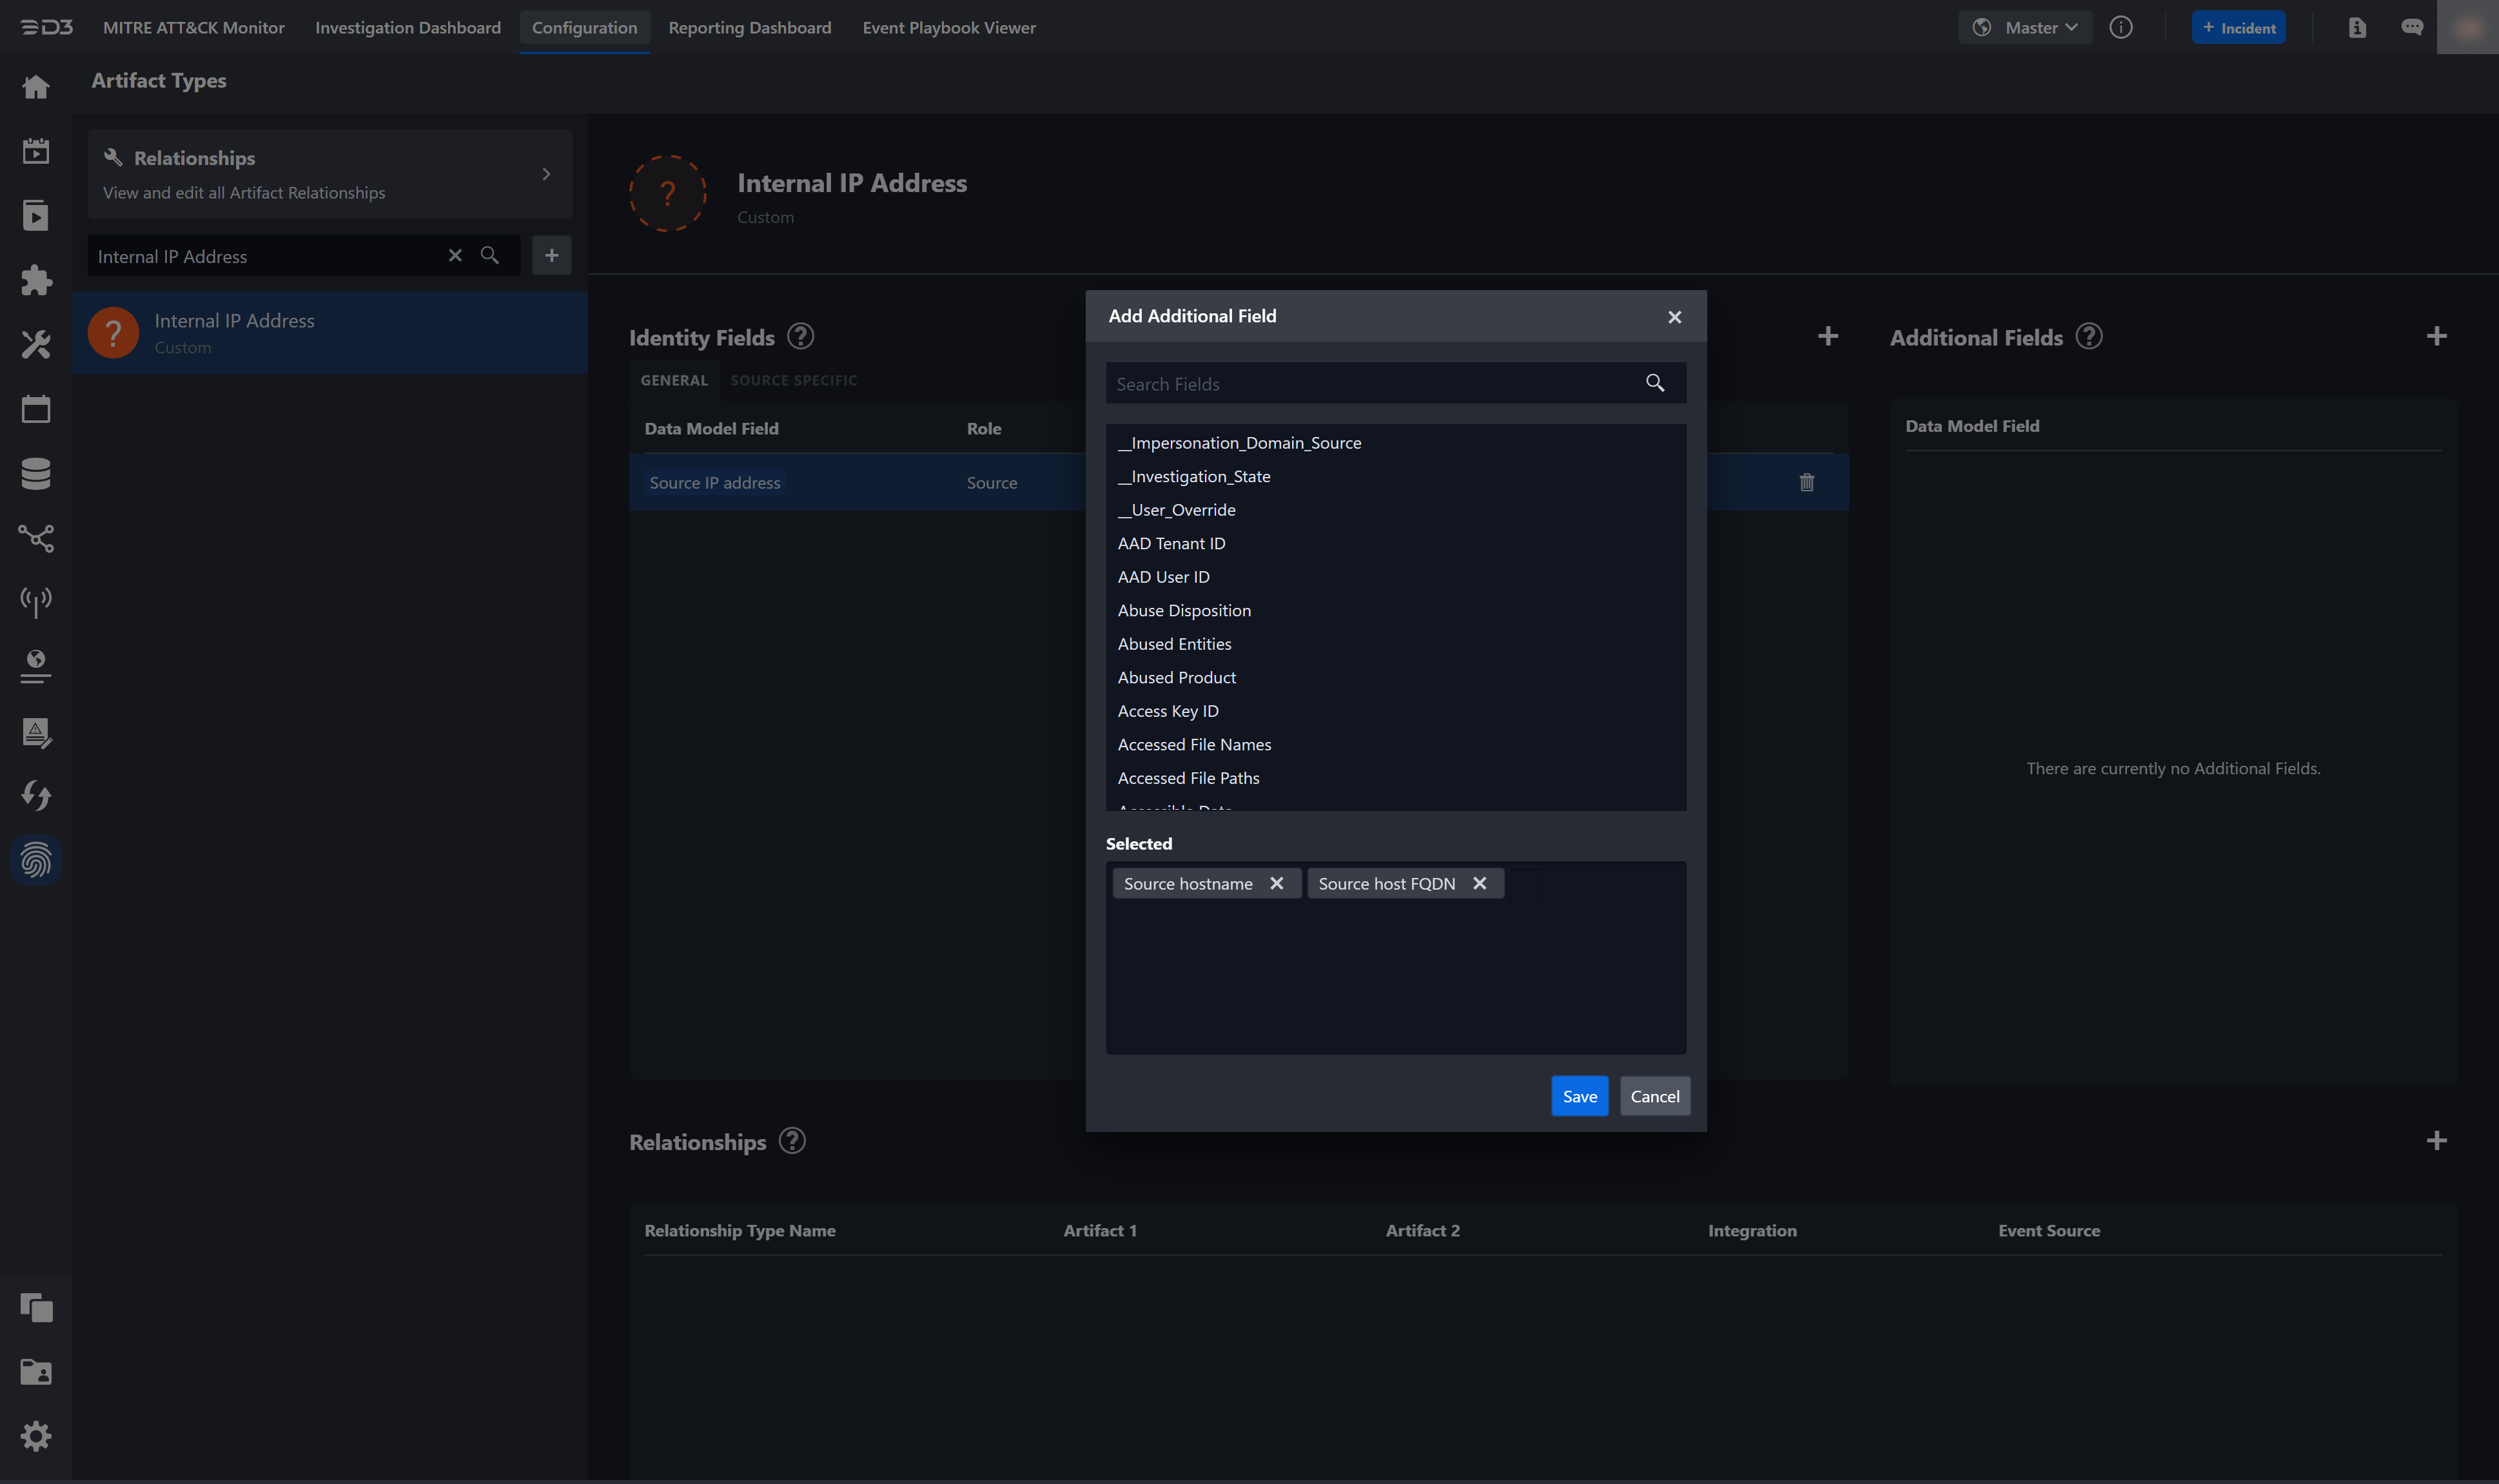Remove the Source hostname selected chip
The width and height of the screenshot is (2499, 1484).
[x=1276, y=883]
